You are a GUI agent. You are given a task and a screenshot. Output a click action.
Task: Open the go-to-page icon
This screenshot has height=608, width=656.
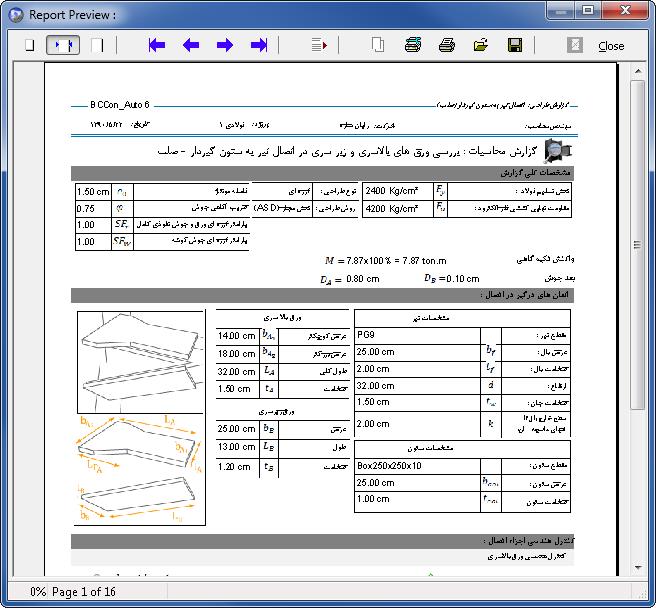(x=319, y=45)
